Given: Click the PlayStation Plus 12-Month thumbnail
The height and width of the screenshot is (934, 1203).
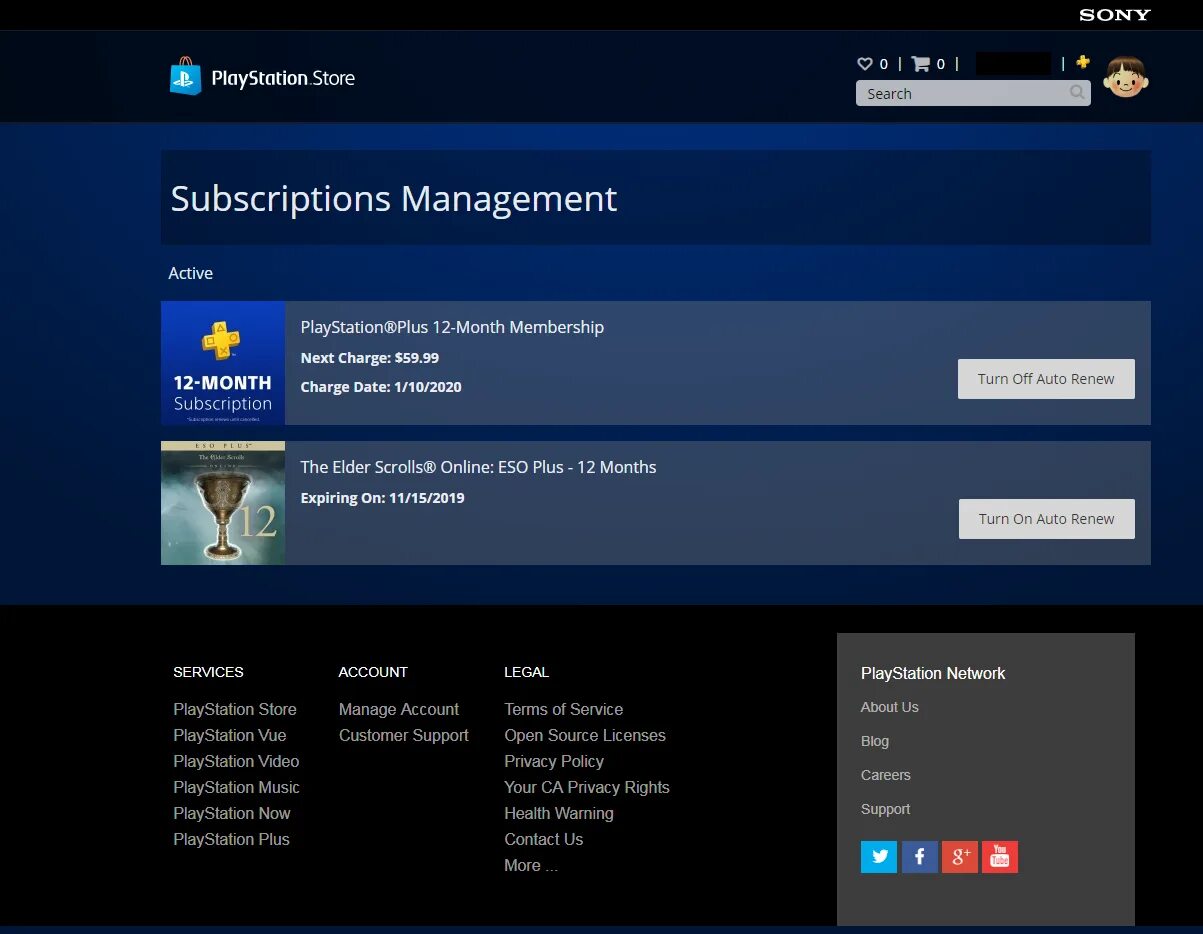Looking at the screenshot, I should pos(223,363).
